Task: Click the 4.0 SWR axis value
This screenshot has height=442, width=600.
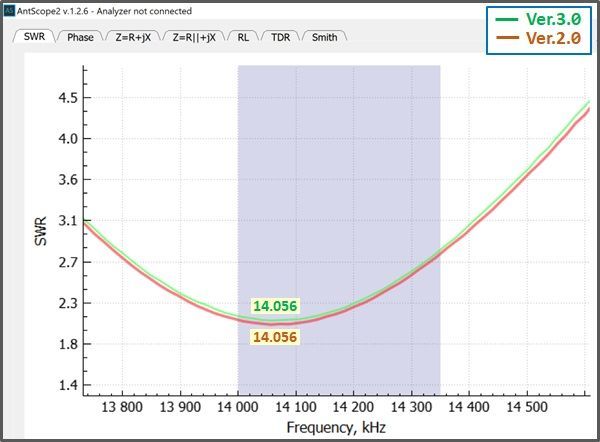Action: point(68,139)
